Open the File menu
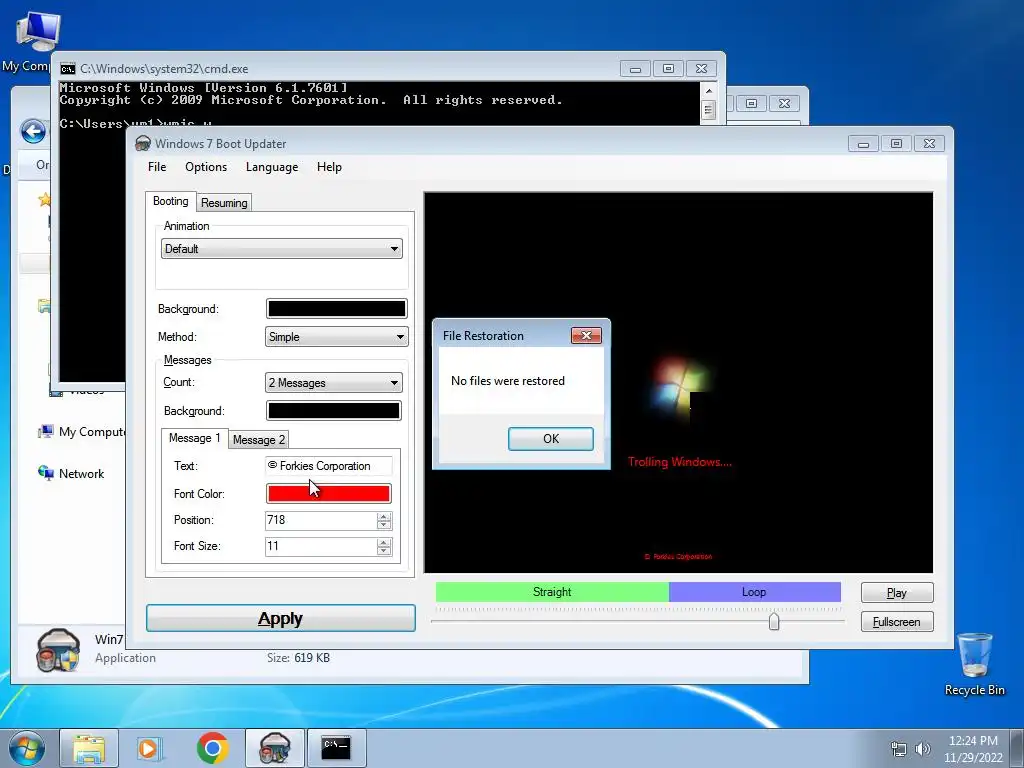The height and width of the screenshot is (768, 1024). pyautogui.click(x=157, y=167)
